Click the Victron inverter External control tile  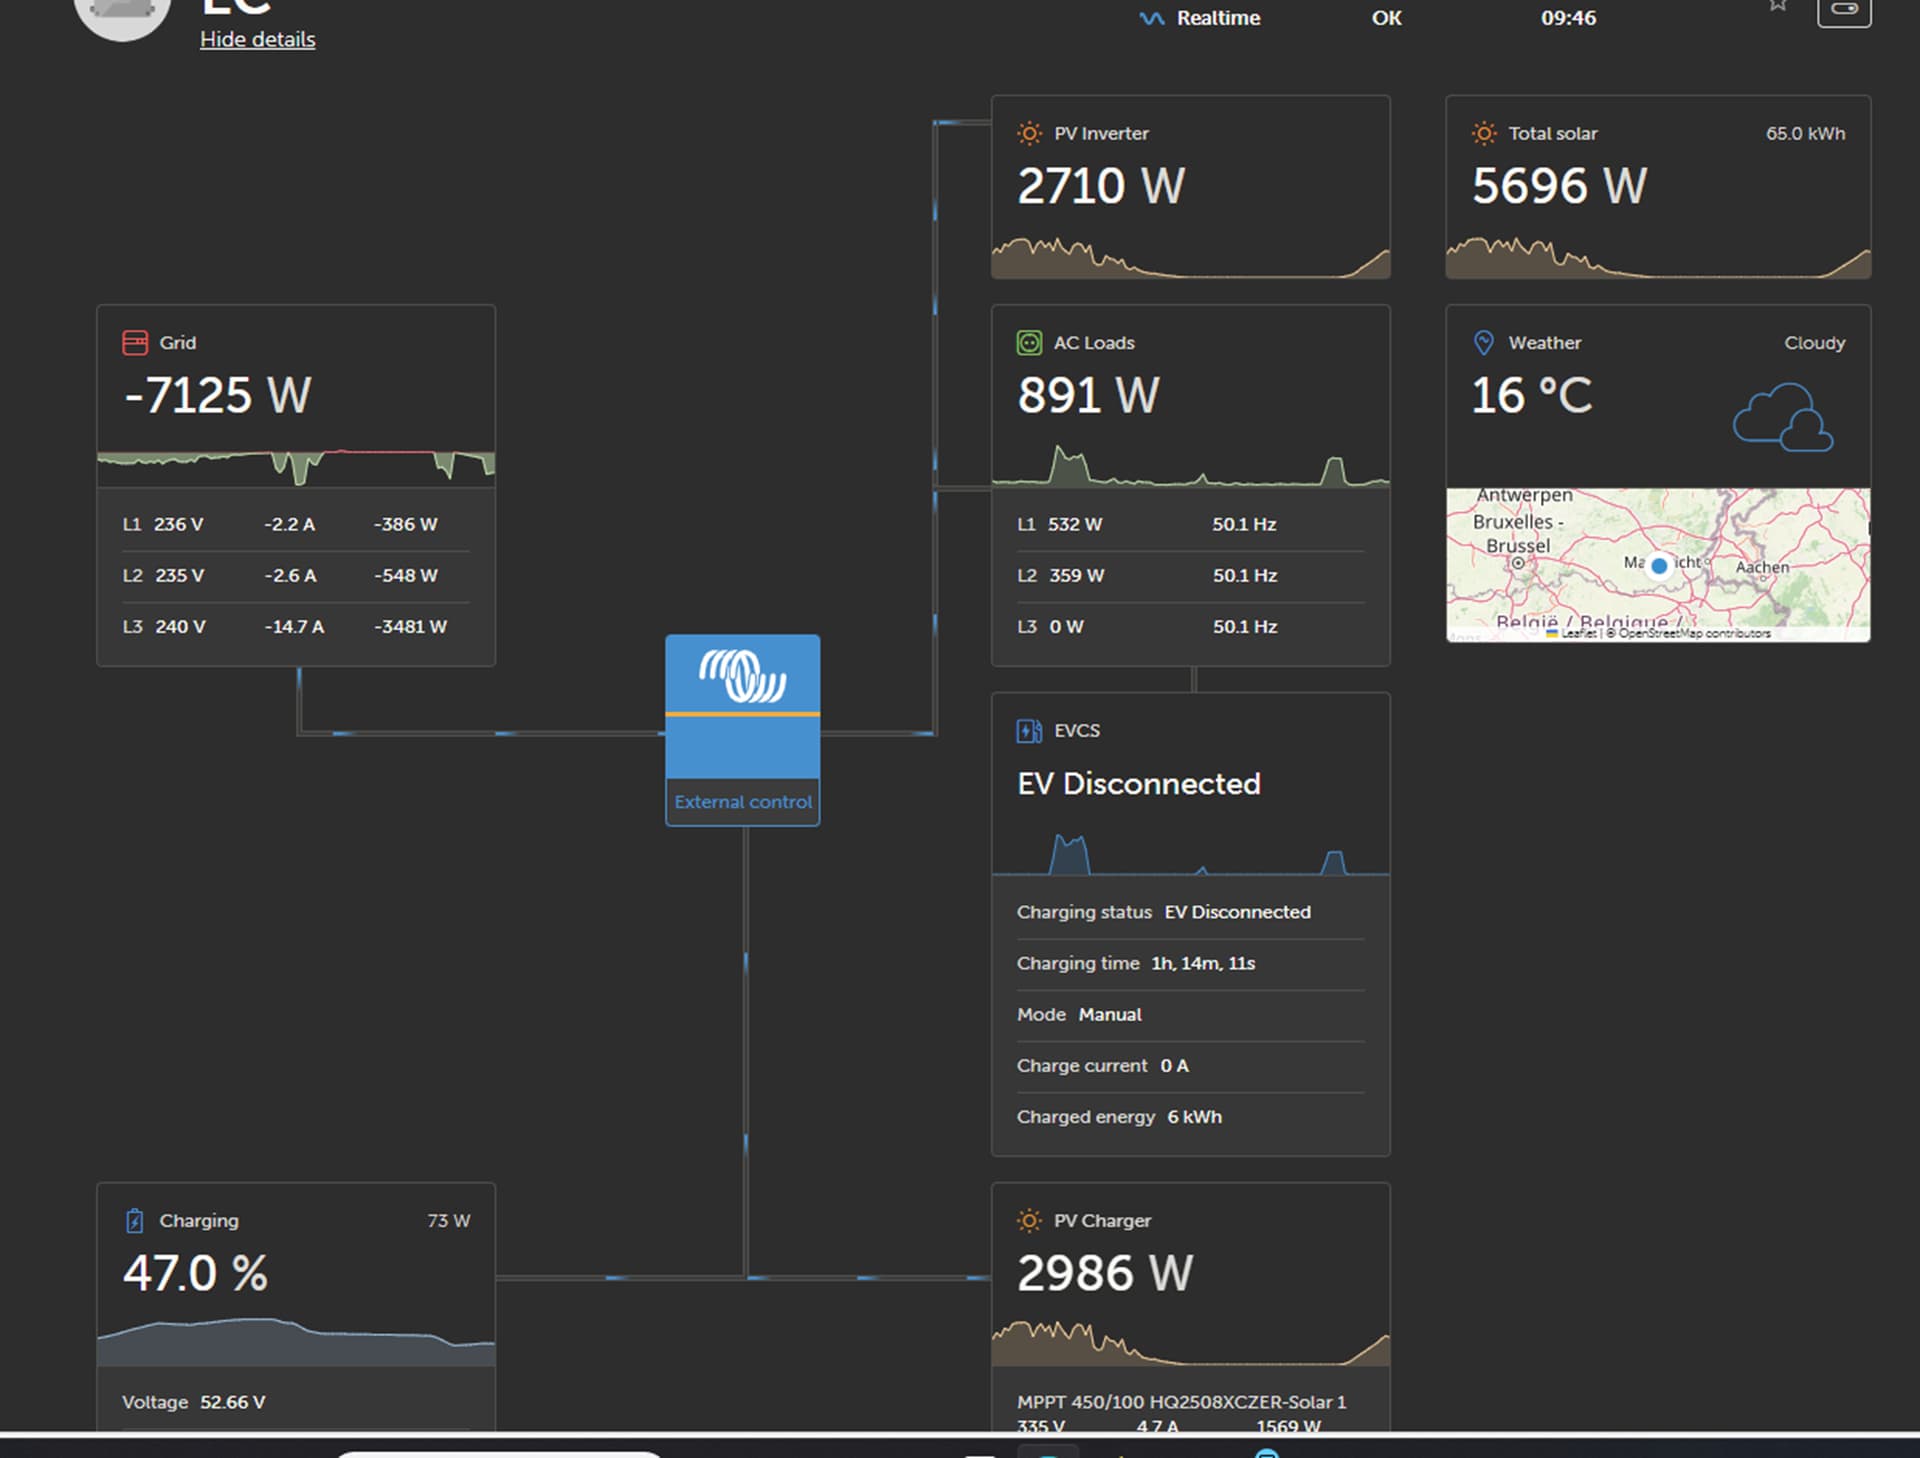742,730
